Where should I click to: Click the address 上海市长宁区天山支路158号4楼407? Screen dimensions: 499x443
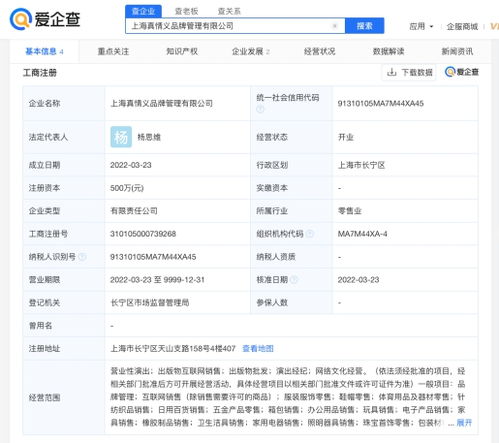point(173,349)
